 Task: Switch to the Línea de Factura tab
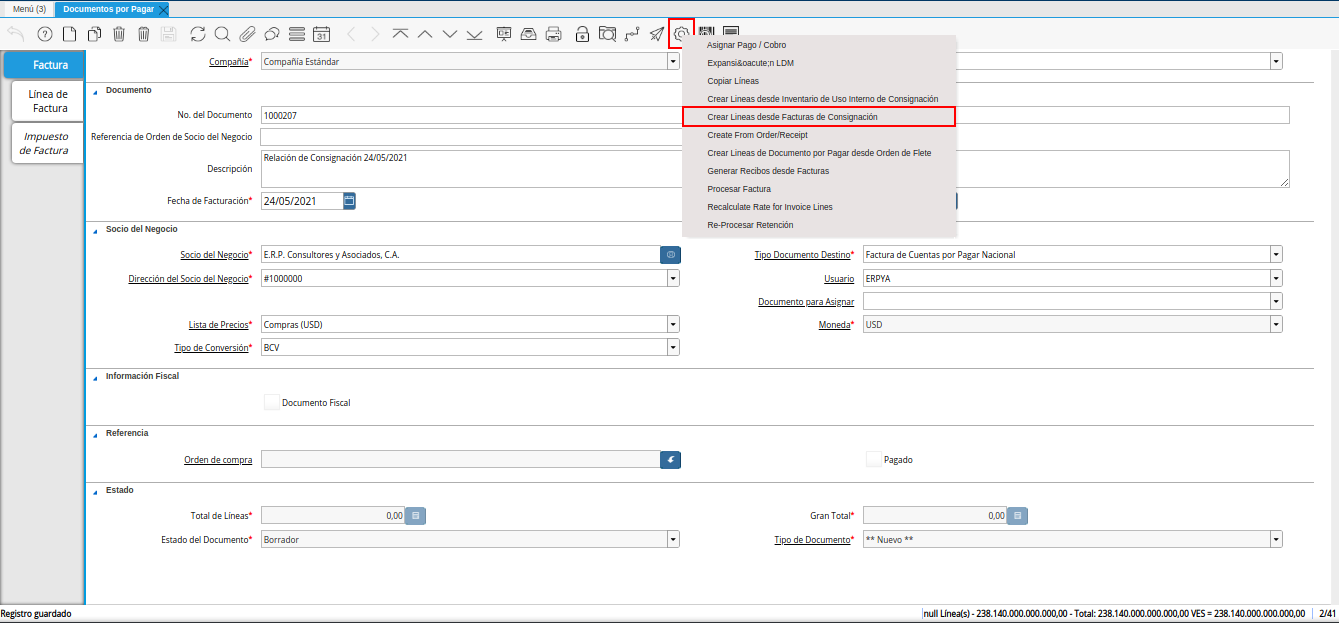click(x=48, y=101)
